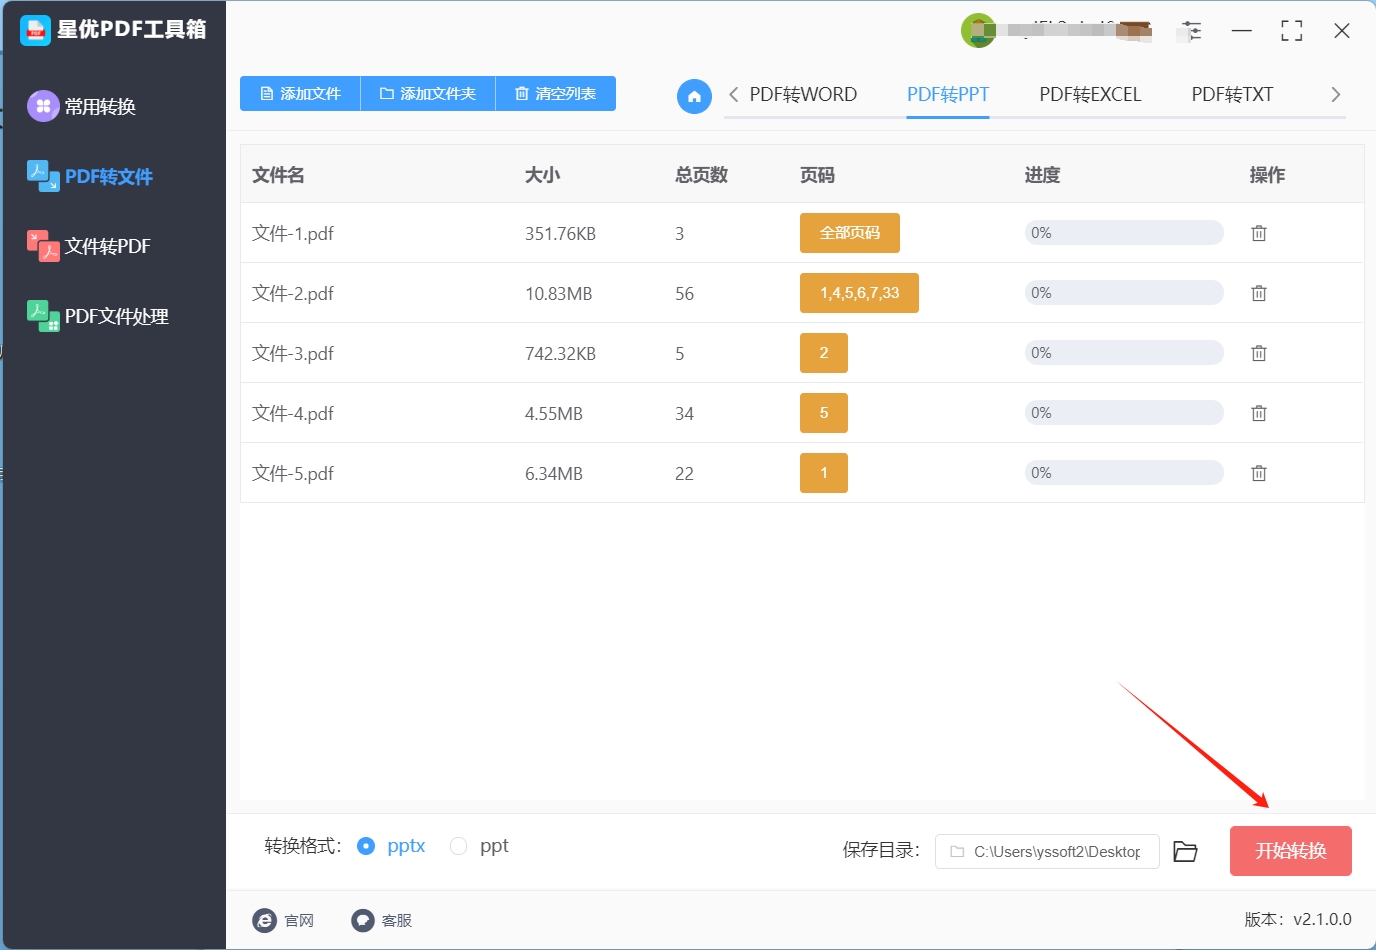Select PDF文件处理 in the sidebar

98,316
